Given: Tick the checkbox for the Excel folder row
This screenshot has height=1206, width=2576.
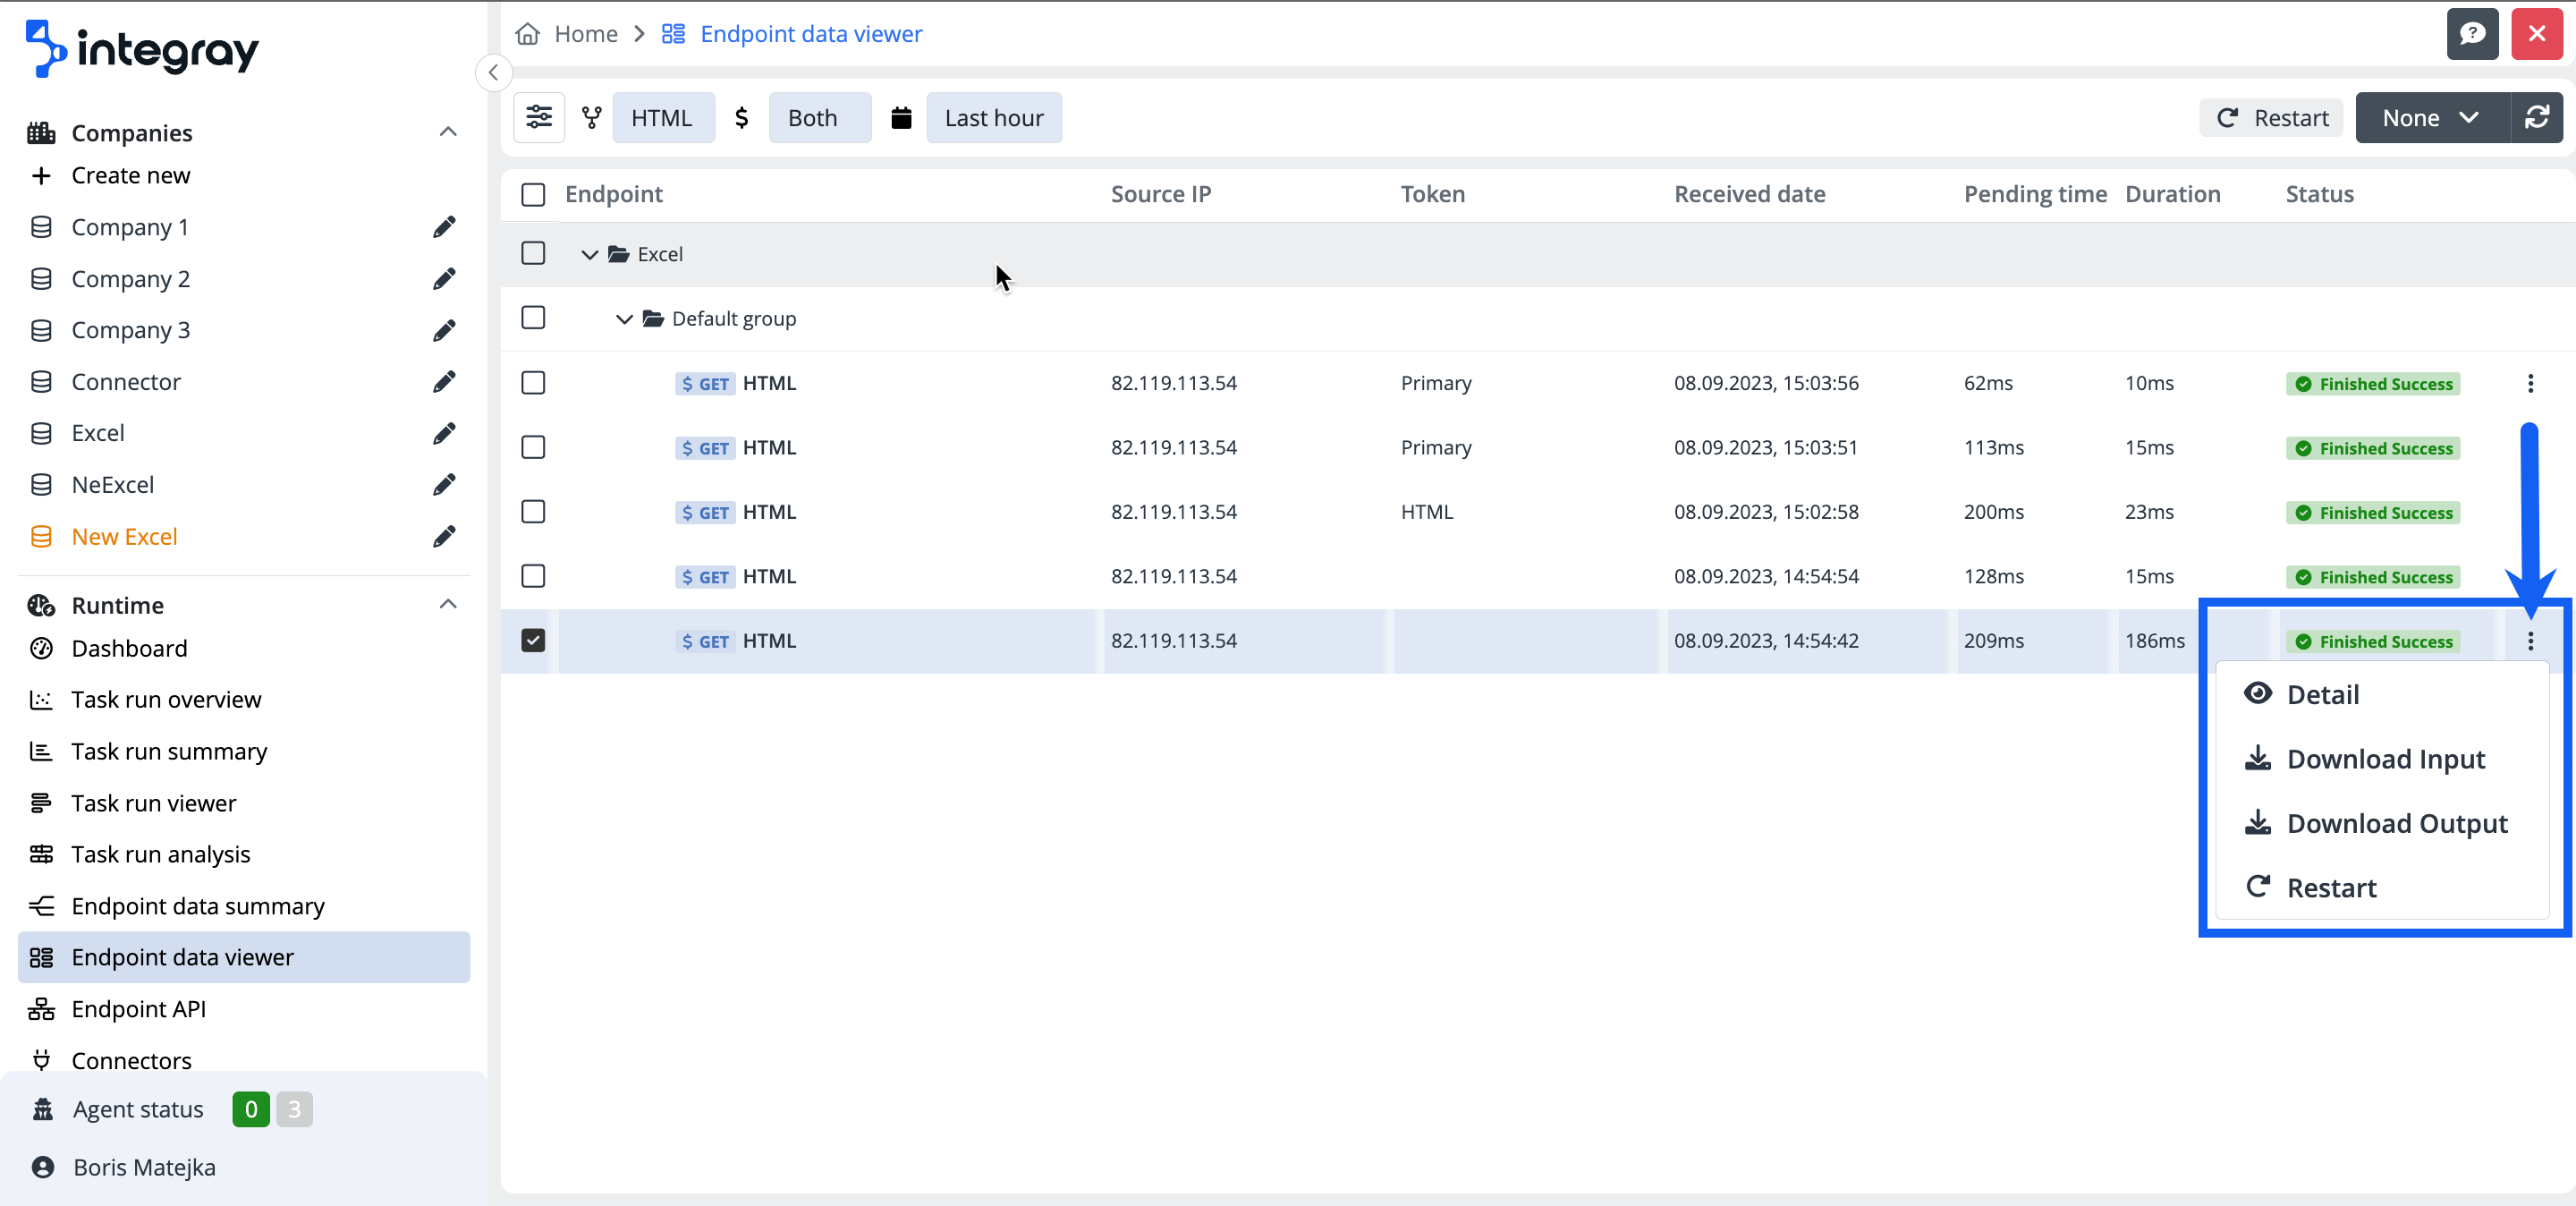Looking at the screenshot, I should [533, 254].
